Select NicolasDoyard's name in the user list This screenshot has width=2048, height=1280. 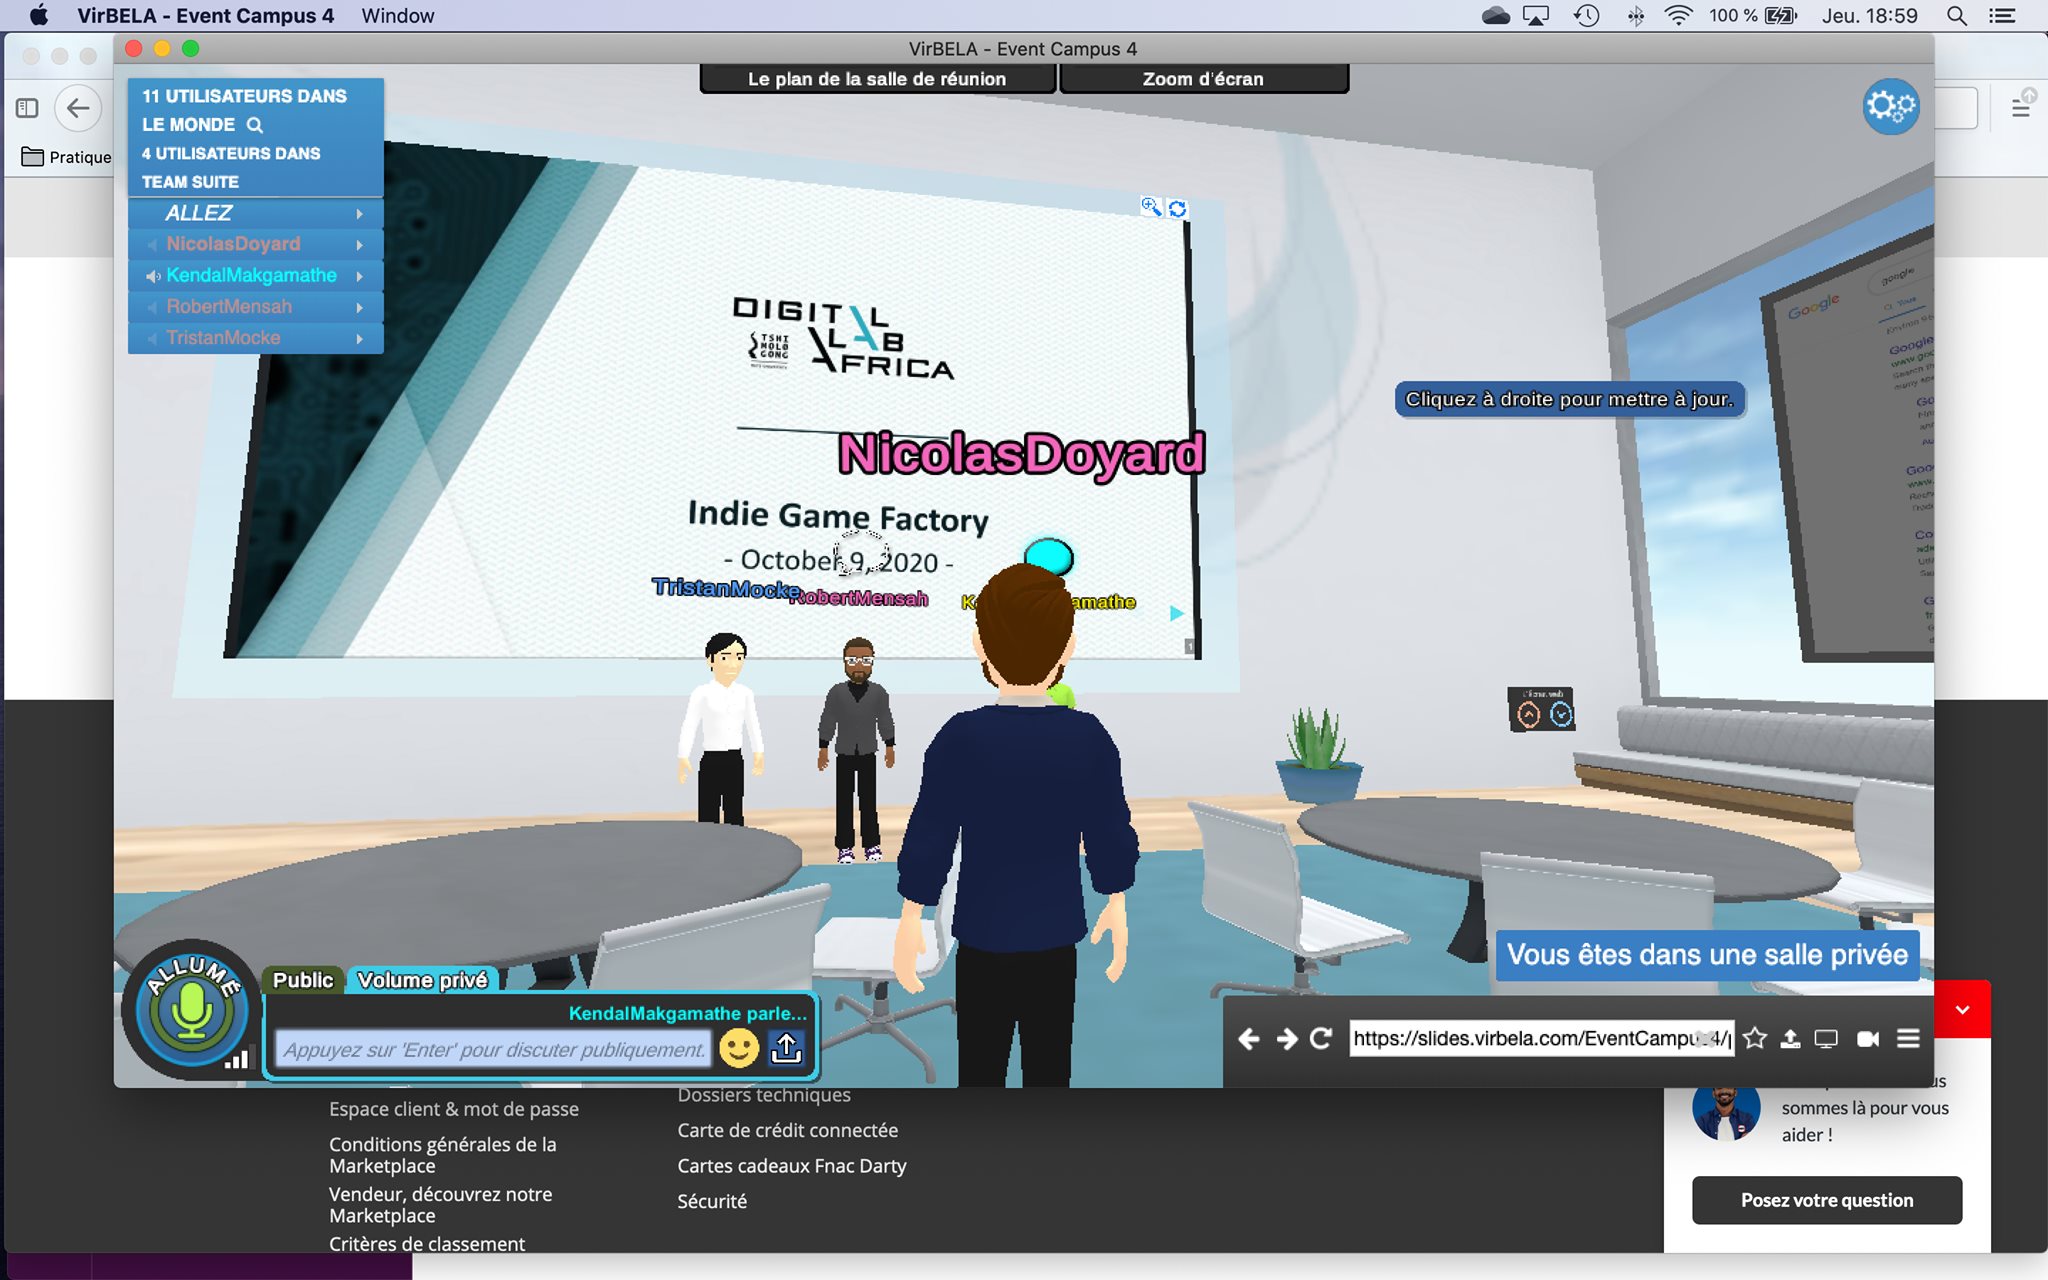233,244
